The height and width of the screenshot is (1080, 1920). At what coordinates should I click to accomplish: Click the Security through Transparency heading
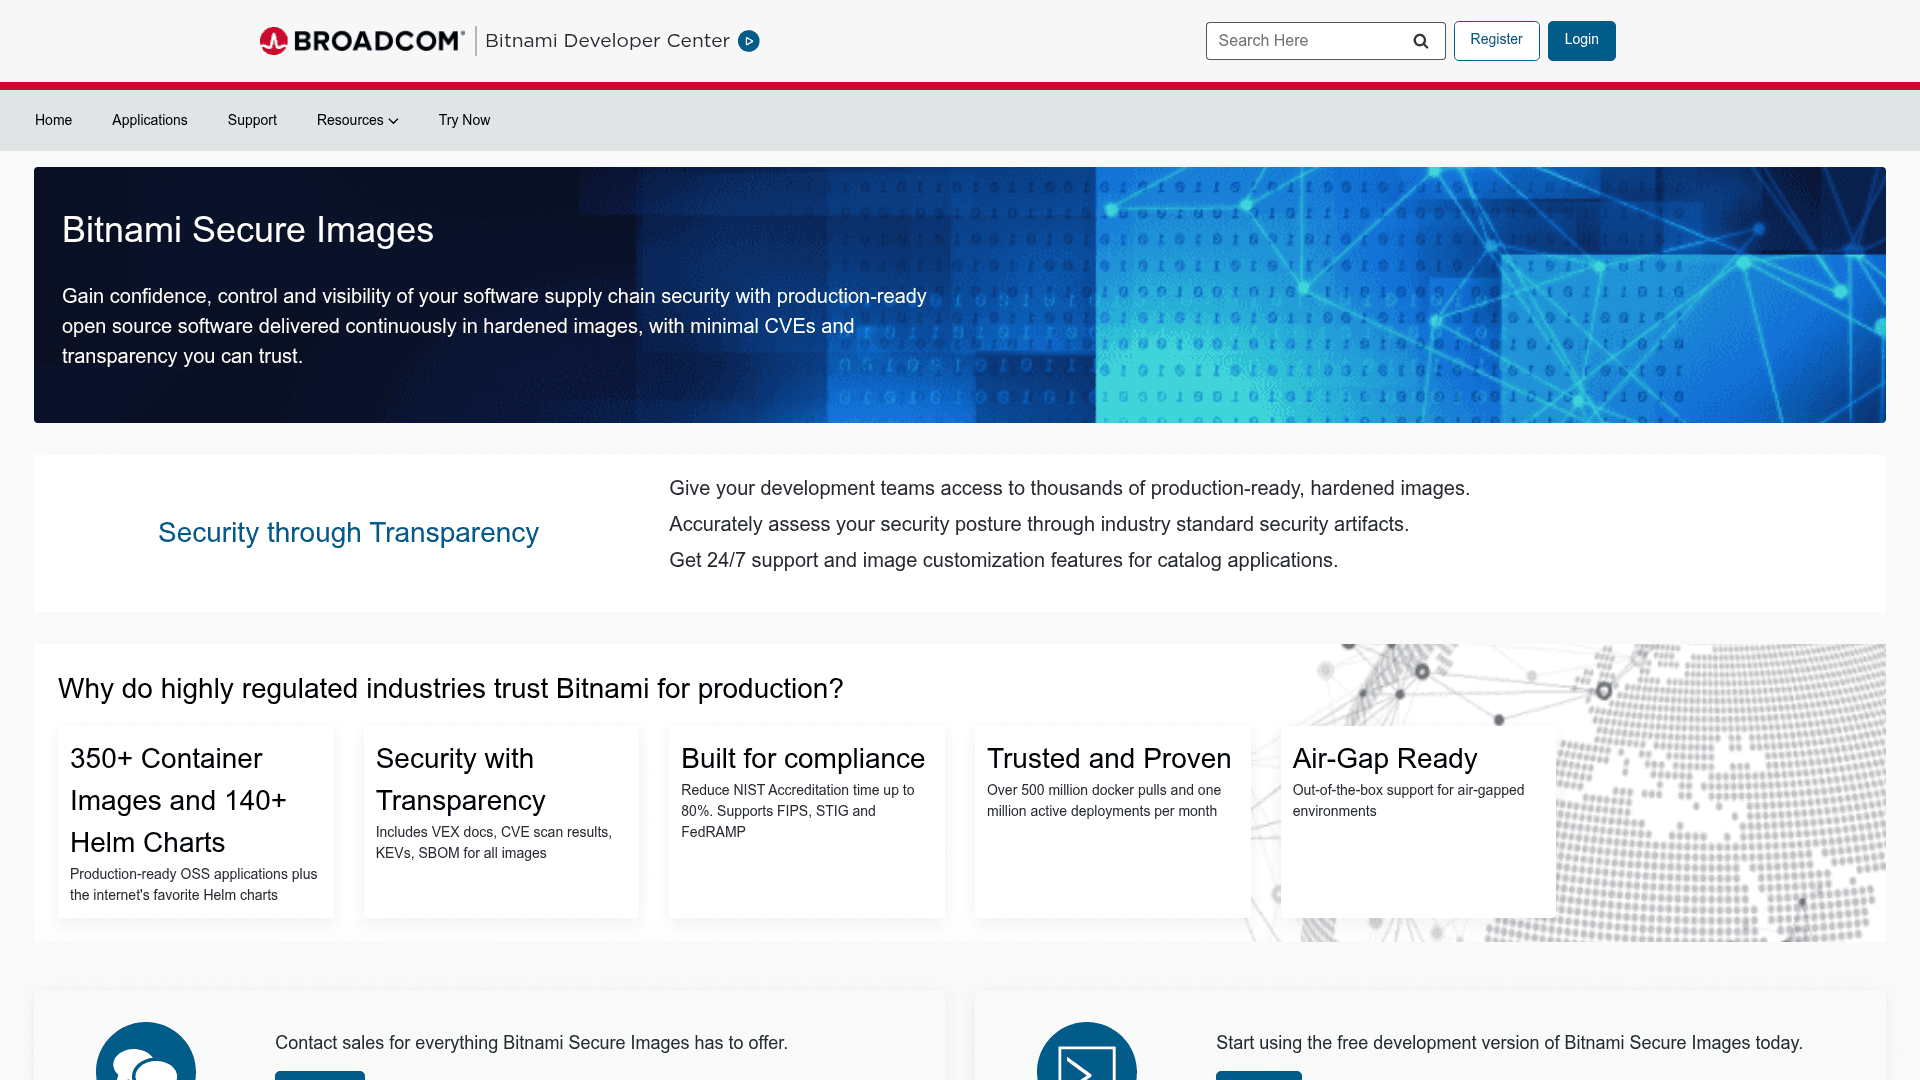348,533
